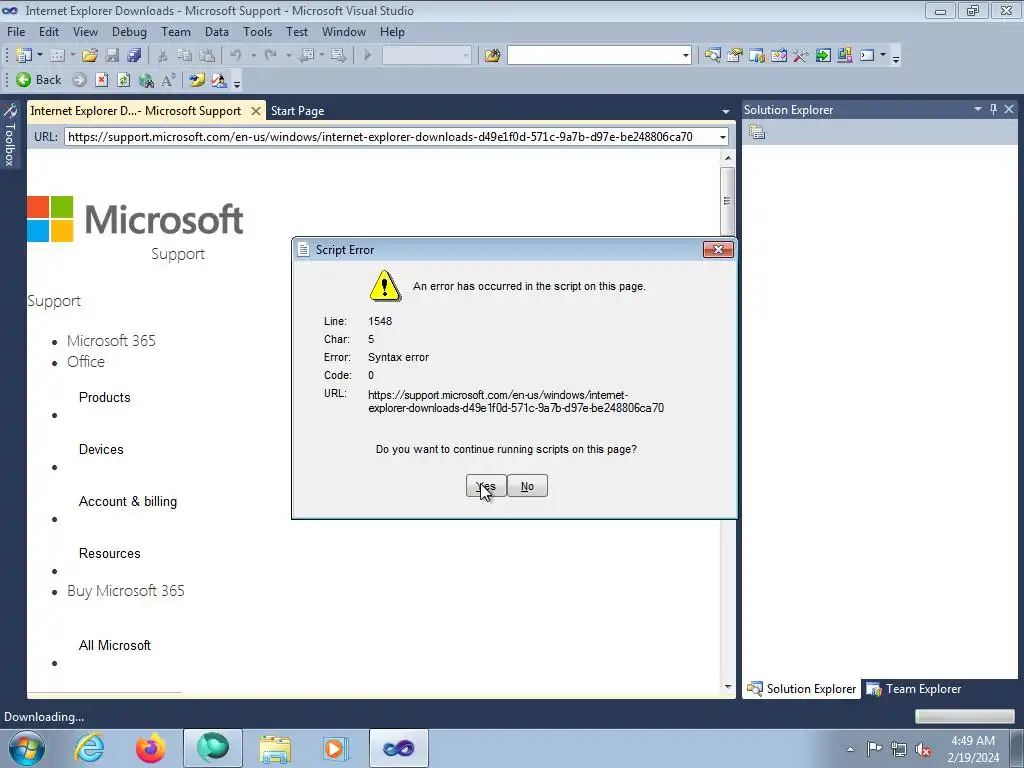This screenshot has width=1024, height=768.
Task: Open the File menu
Action: pyautogui.click(x=16, y=31)
